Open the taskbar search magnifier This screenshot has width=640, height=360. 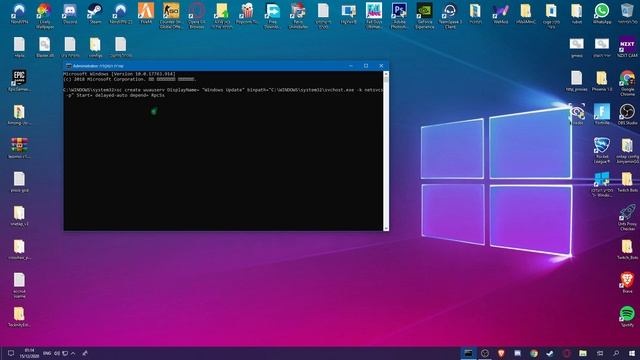tap(616, 353)
